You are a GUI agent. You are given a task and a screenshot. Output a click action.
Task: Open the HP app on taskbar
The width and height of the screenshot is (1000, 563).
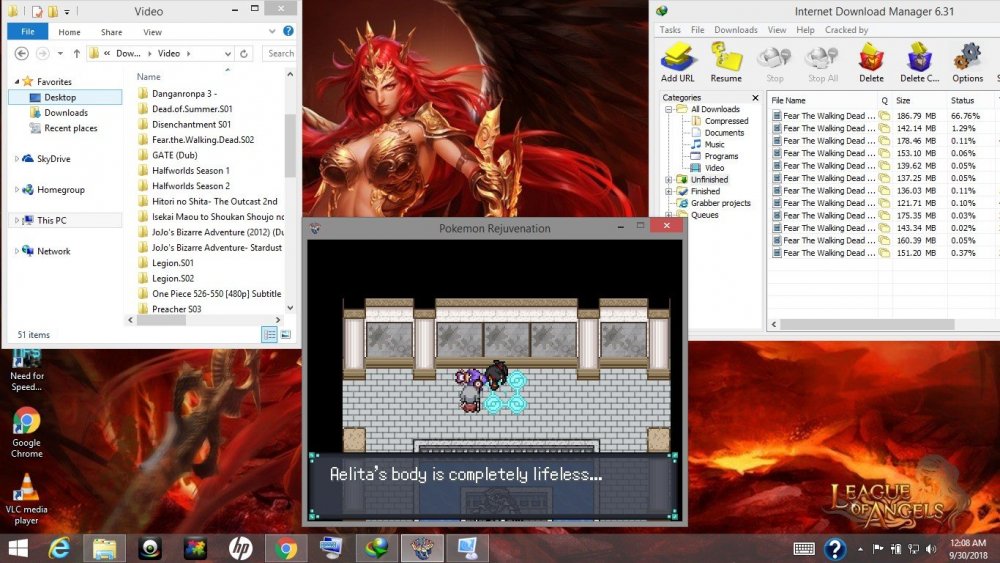coord(240,548)
